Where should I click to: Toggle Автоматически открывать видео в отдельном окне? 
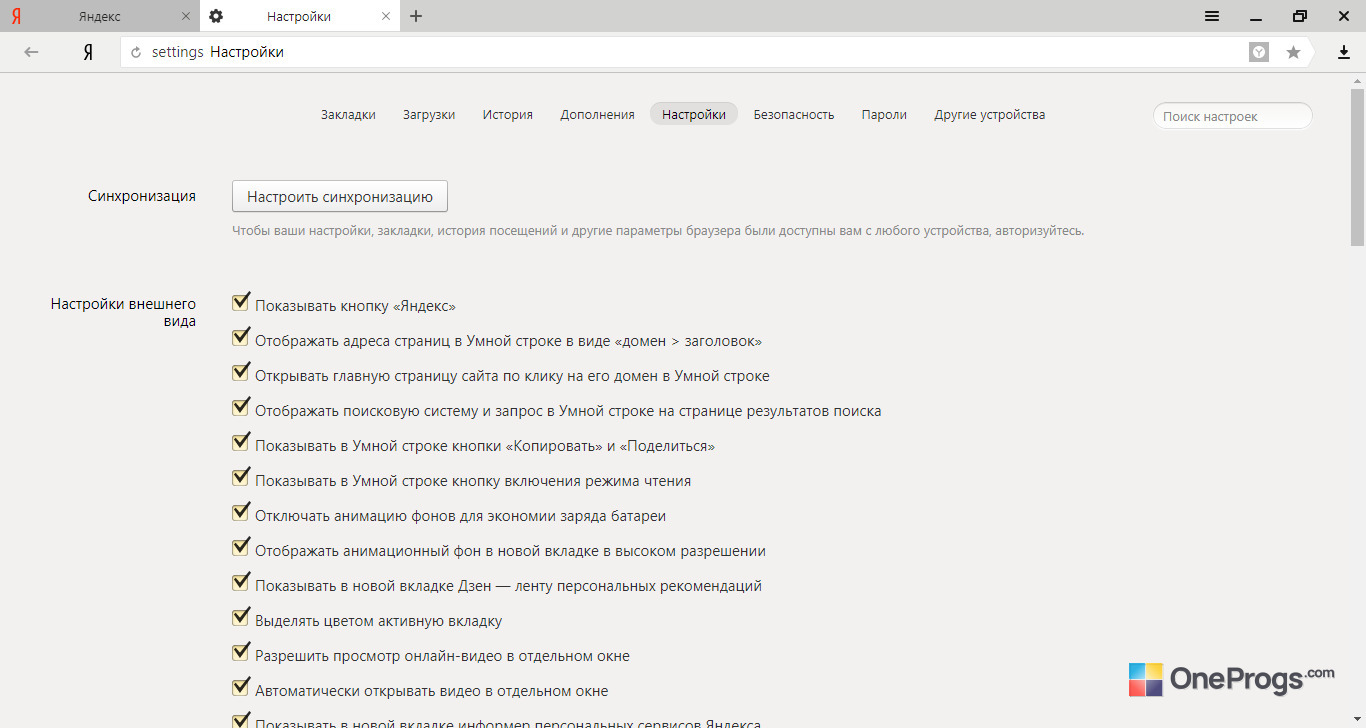[240, 688]
